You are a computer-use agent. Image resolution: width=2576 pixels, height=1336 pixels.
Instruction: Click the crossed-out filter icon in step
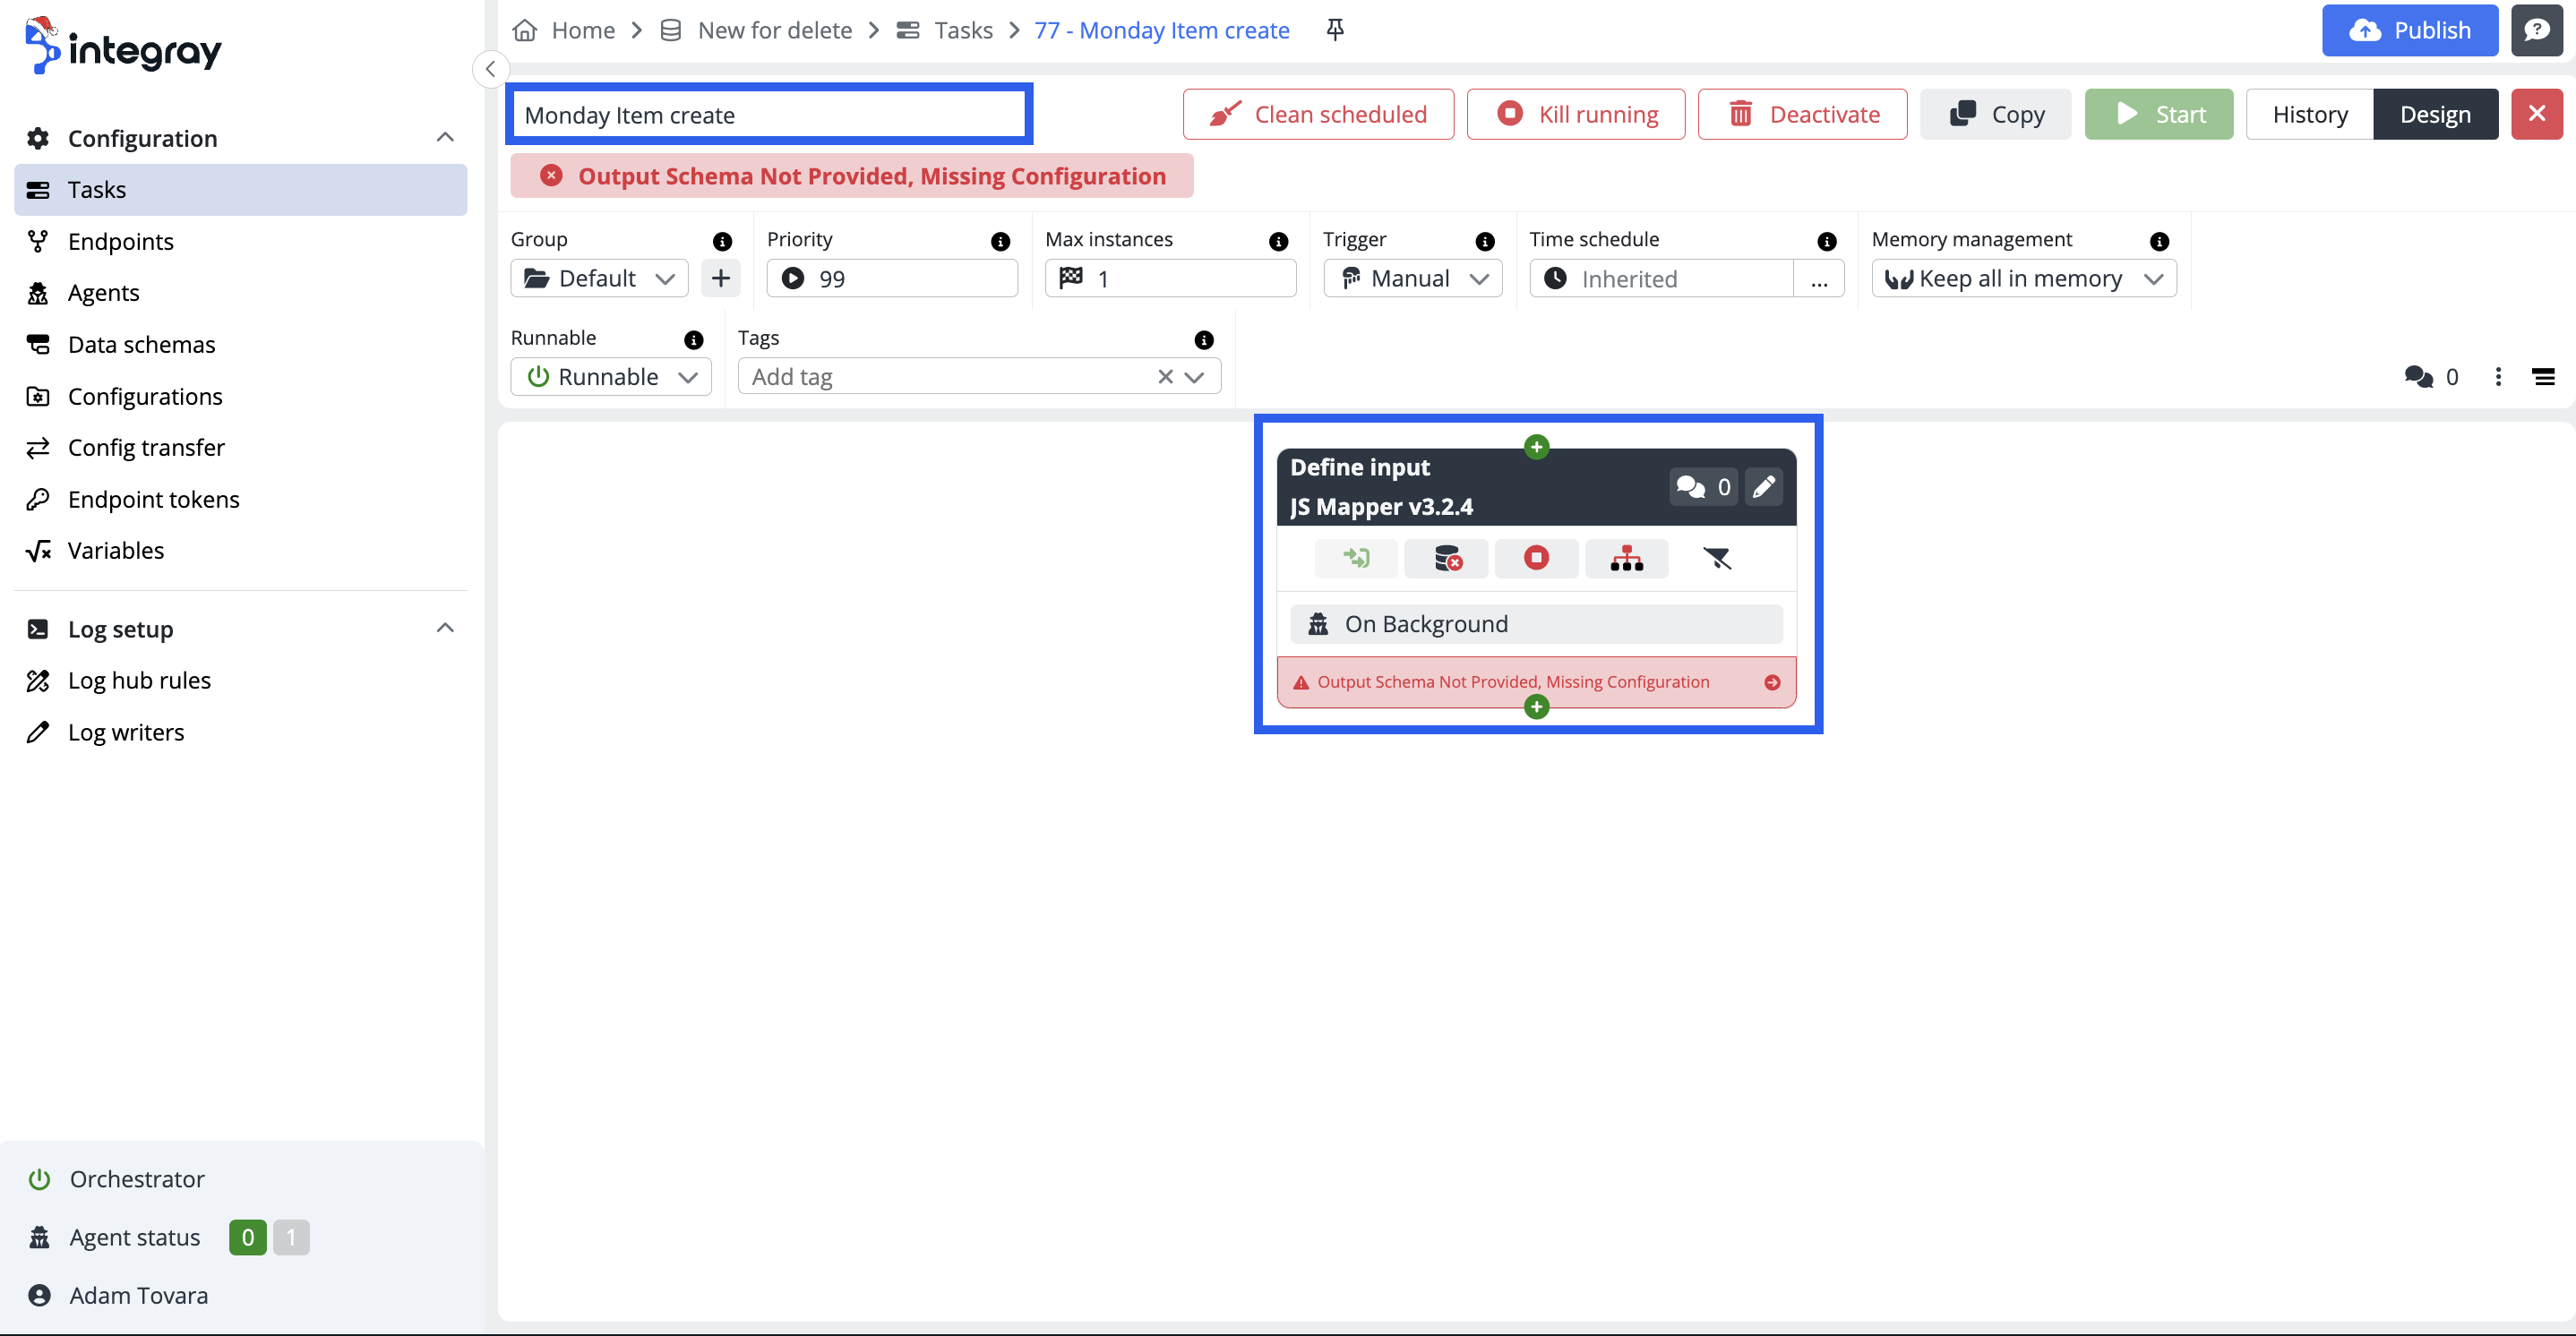[x=1717, y=558]
